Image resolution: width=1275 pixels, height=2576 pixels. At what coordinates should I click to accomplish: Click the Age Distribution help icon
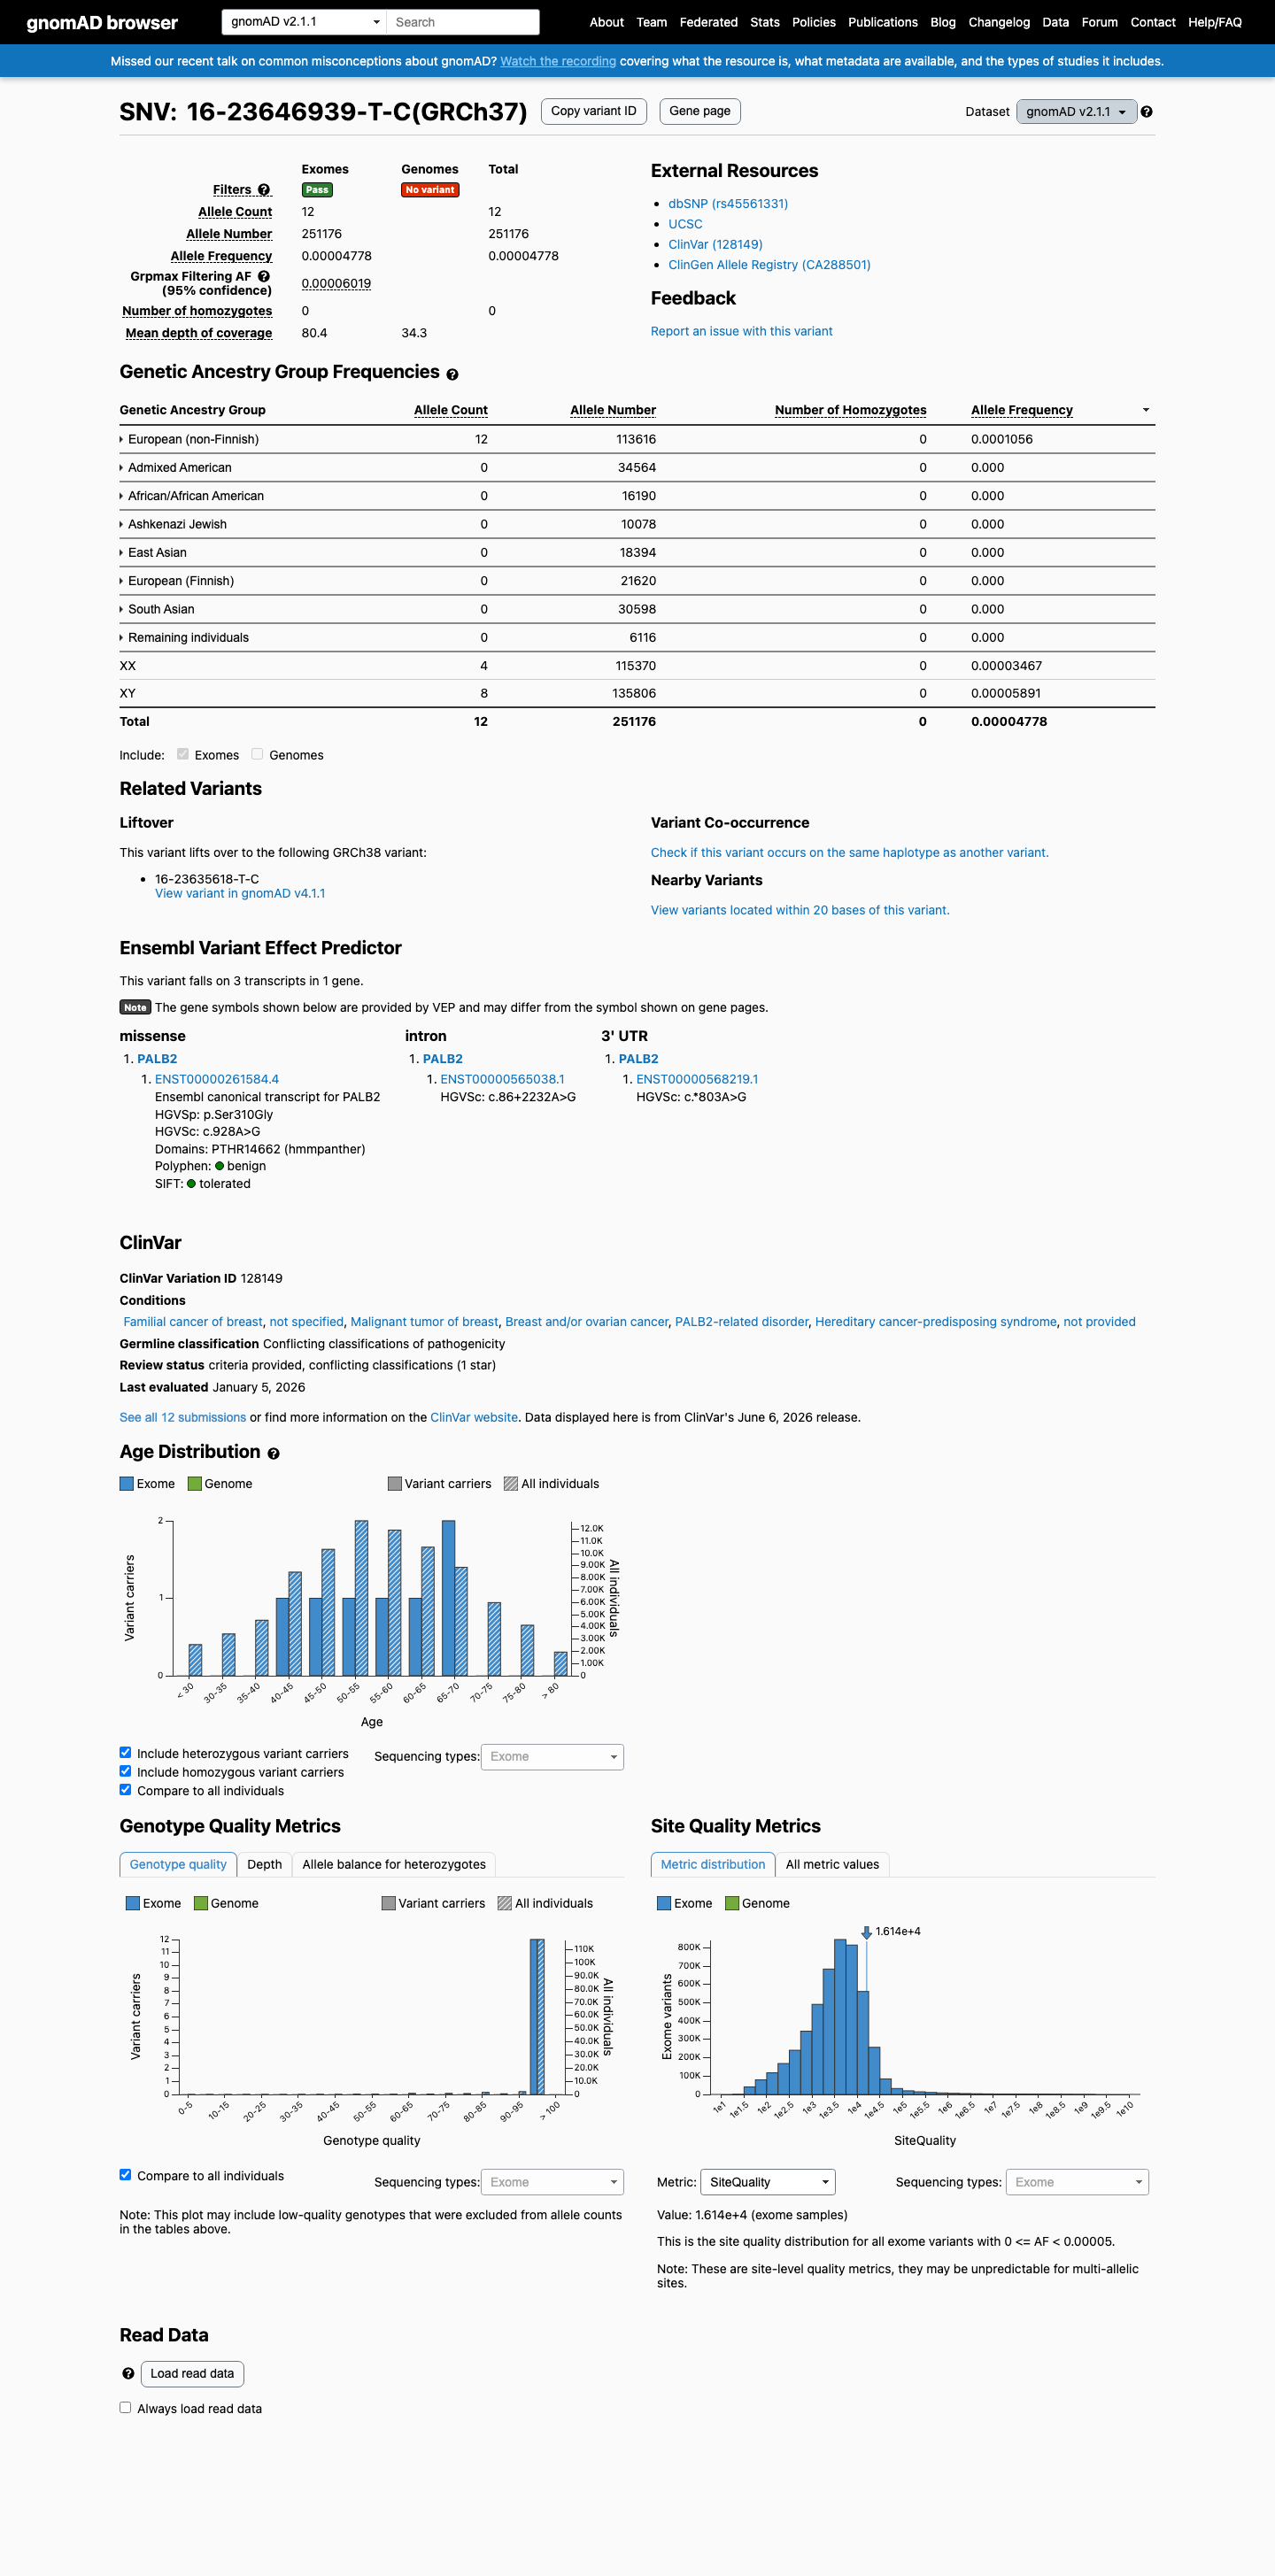pos(273,1453)
